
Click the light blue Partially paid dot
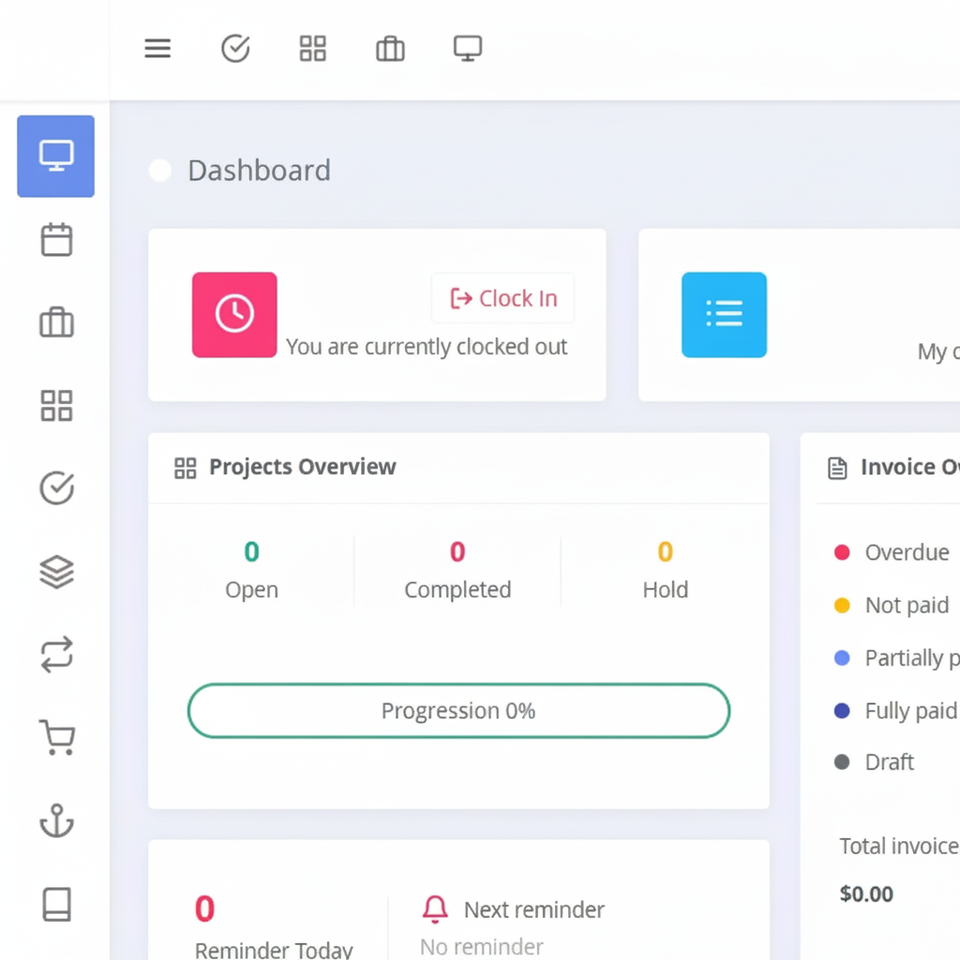842,658
